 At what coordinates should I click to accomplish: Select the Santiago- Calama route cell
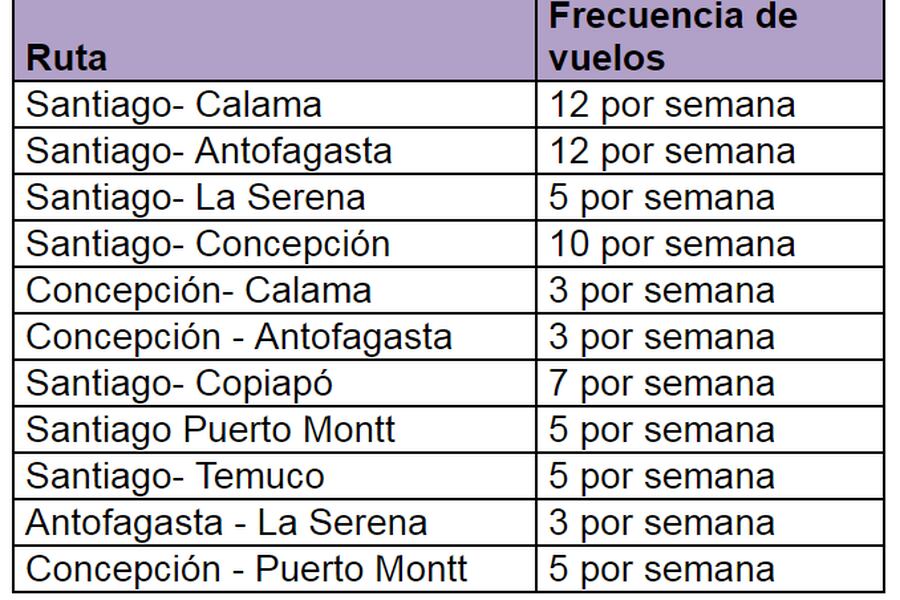pyautogui.click(x=274, y=104)
